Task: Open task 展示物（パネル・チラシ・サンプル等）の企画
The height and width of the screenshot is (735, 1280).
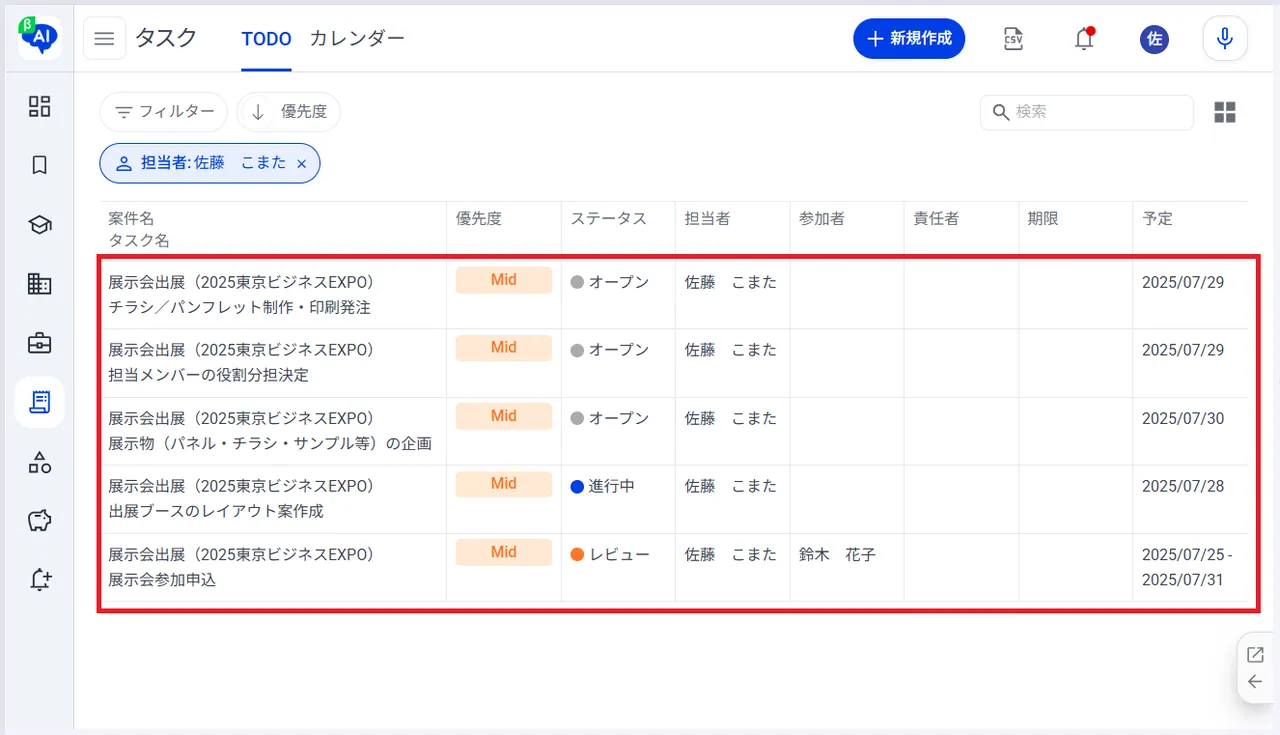Action: [270, 443]
